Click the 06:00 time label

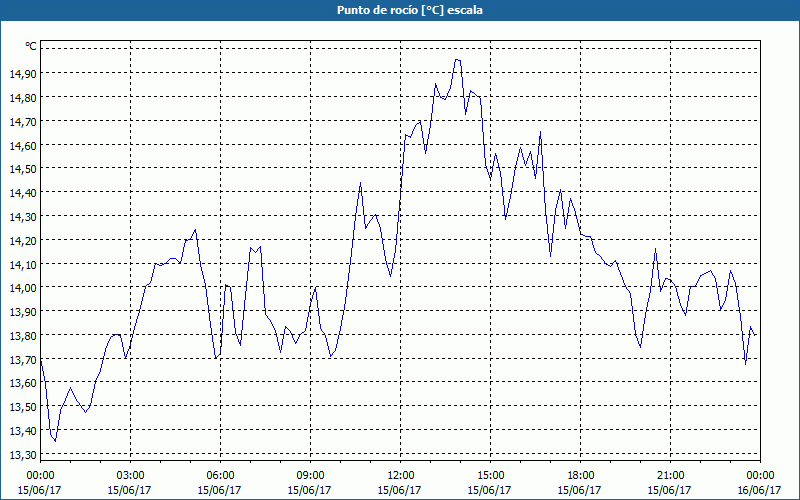click(220, 476)
